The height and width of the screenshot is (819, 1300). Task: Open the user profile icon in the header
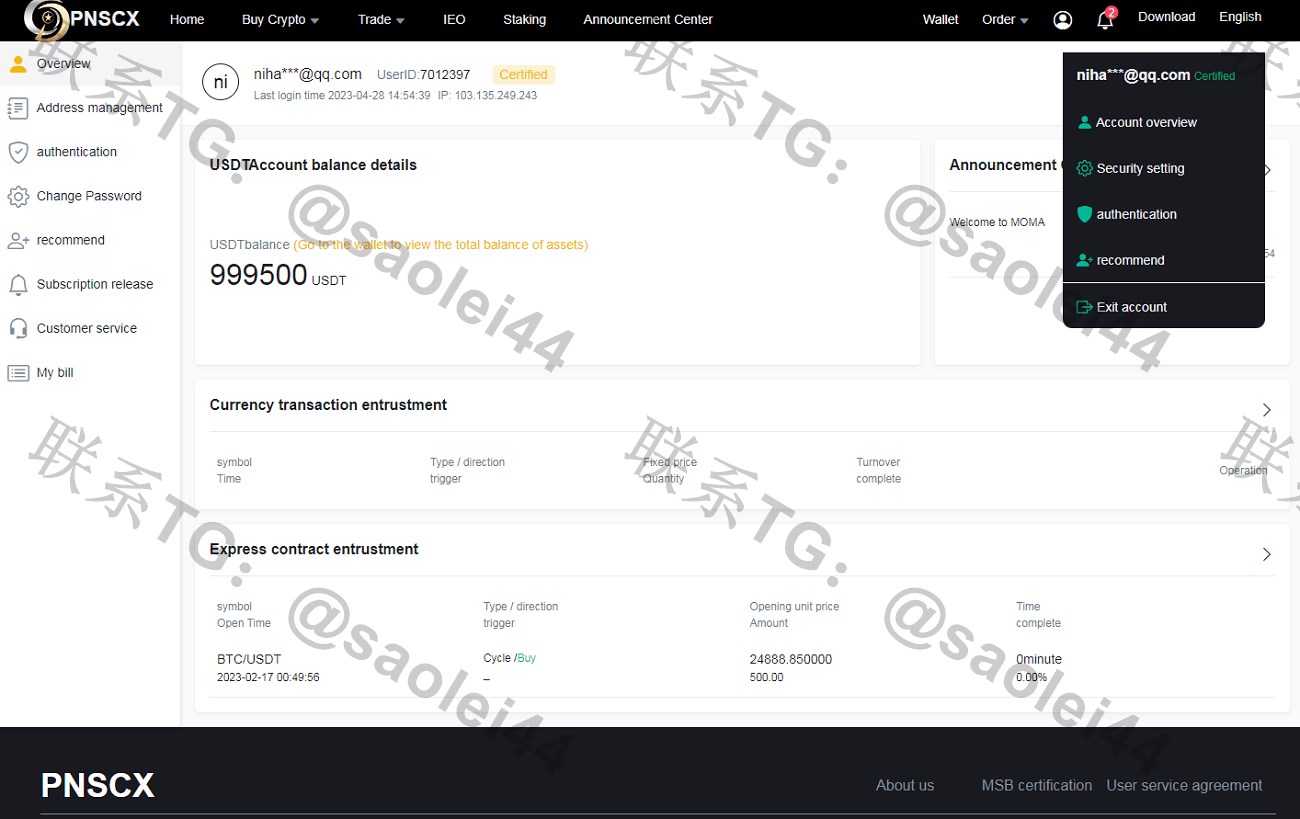tap(1063, 20)
